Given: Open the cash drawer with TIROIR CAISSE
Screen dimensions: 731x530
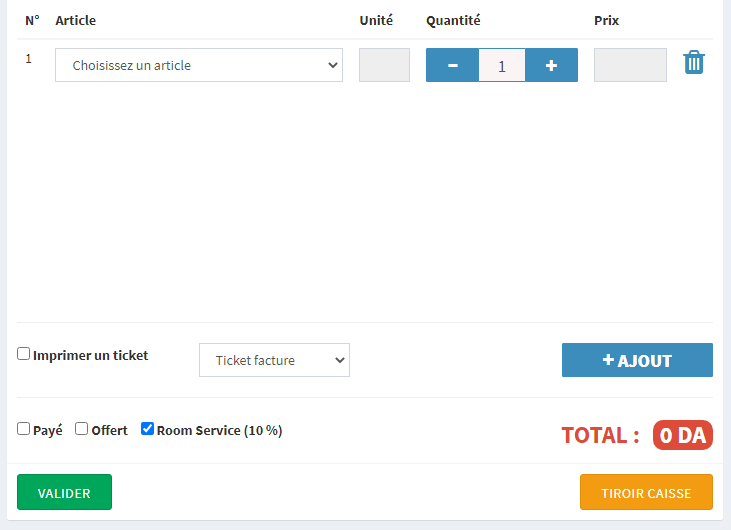Looking at the screenshot, I should (646, 492).
